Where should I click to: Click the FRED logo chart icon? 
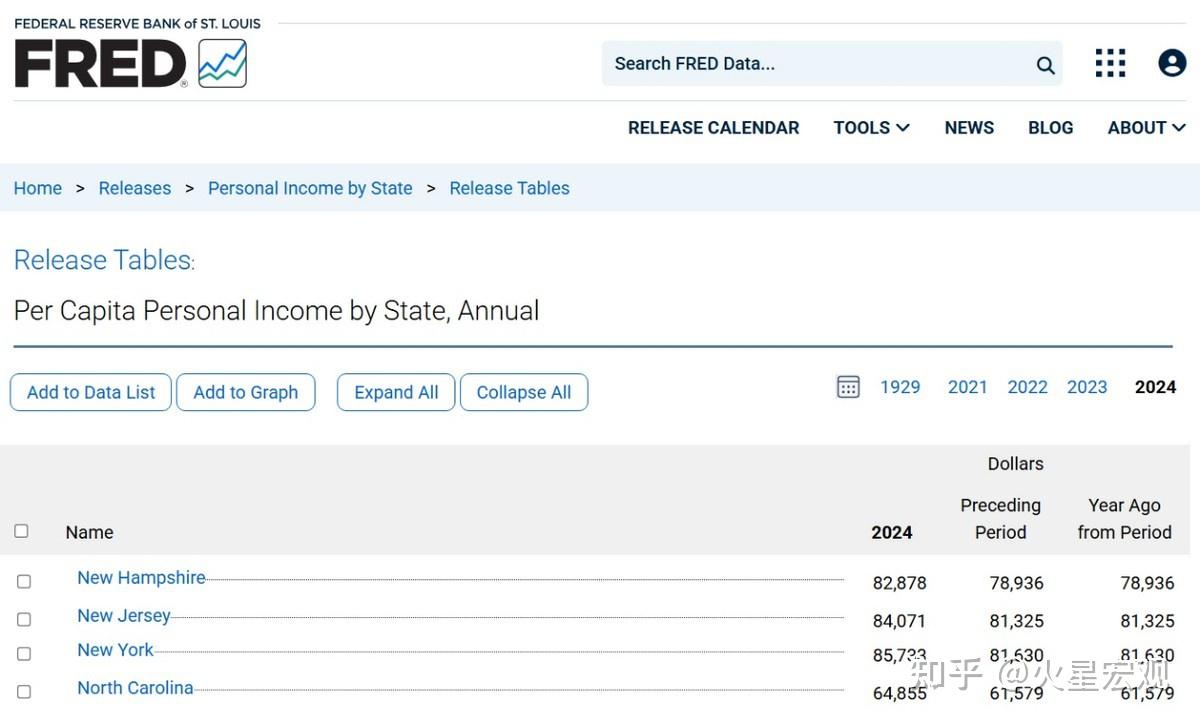222,63
